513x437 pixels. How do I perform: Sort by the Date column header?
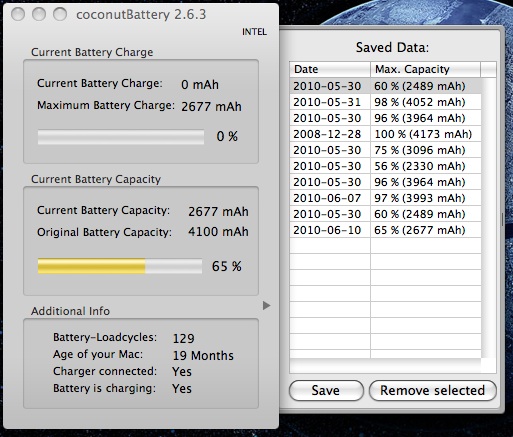pos(330,69)
